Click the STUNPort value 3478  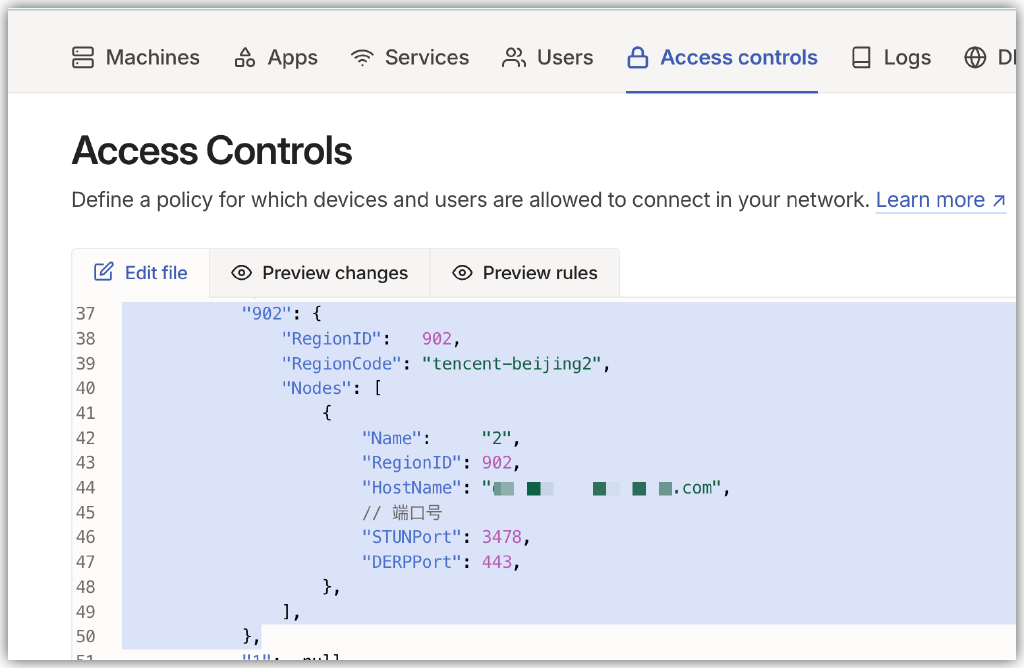pos(501,537)
